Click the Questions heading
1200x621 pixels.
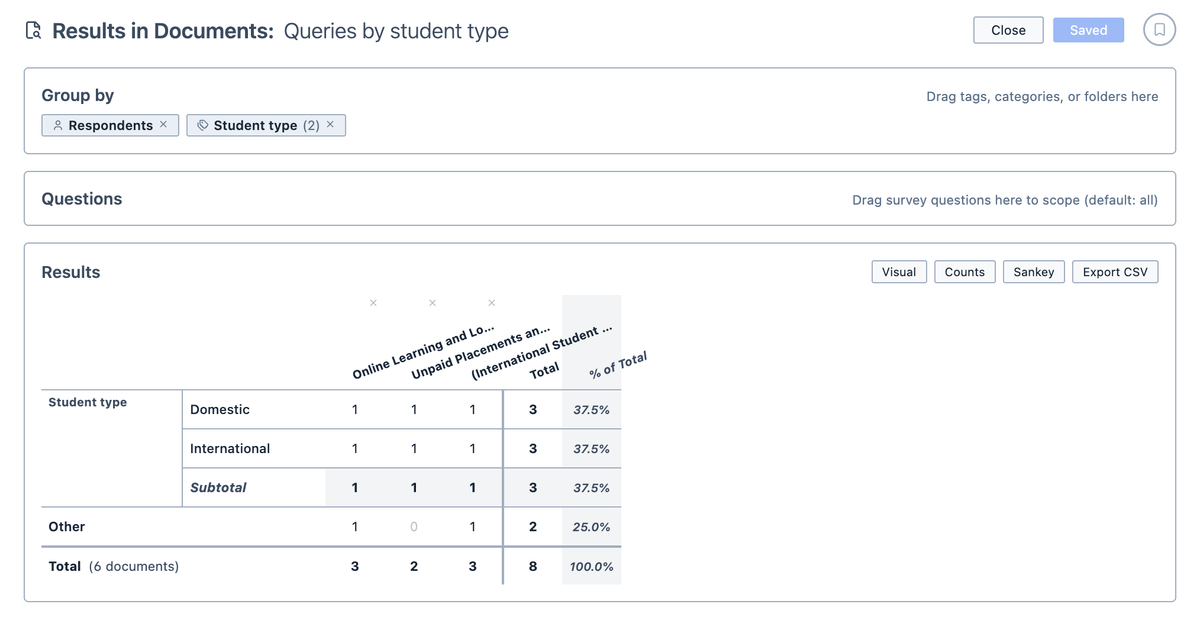pos(82,199)
